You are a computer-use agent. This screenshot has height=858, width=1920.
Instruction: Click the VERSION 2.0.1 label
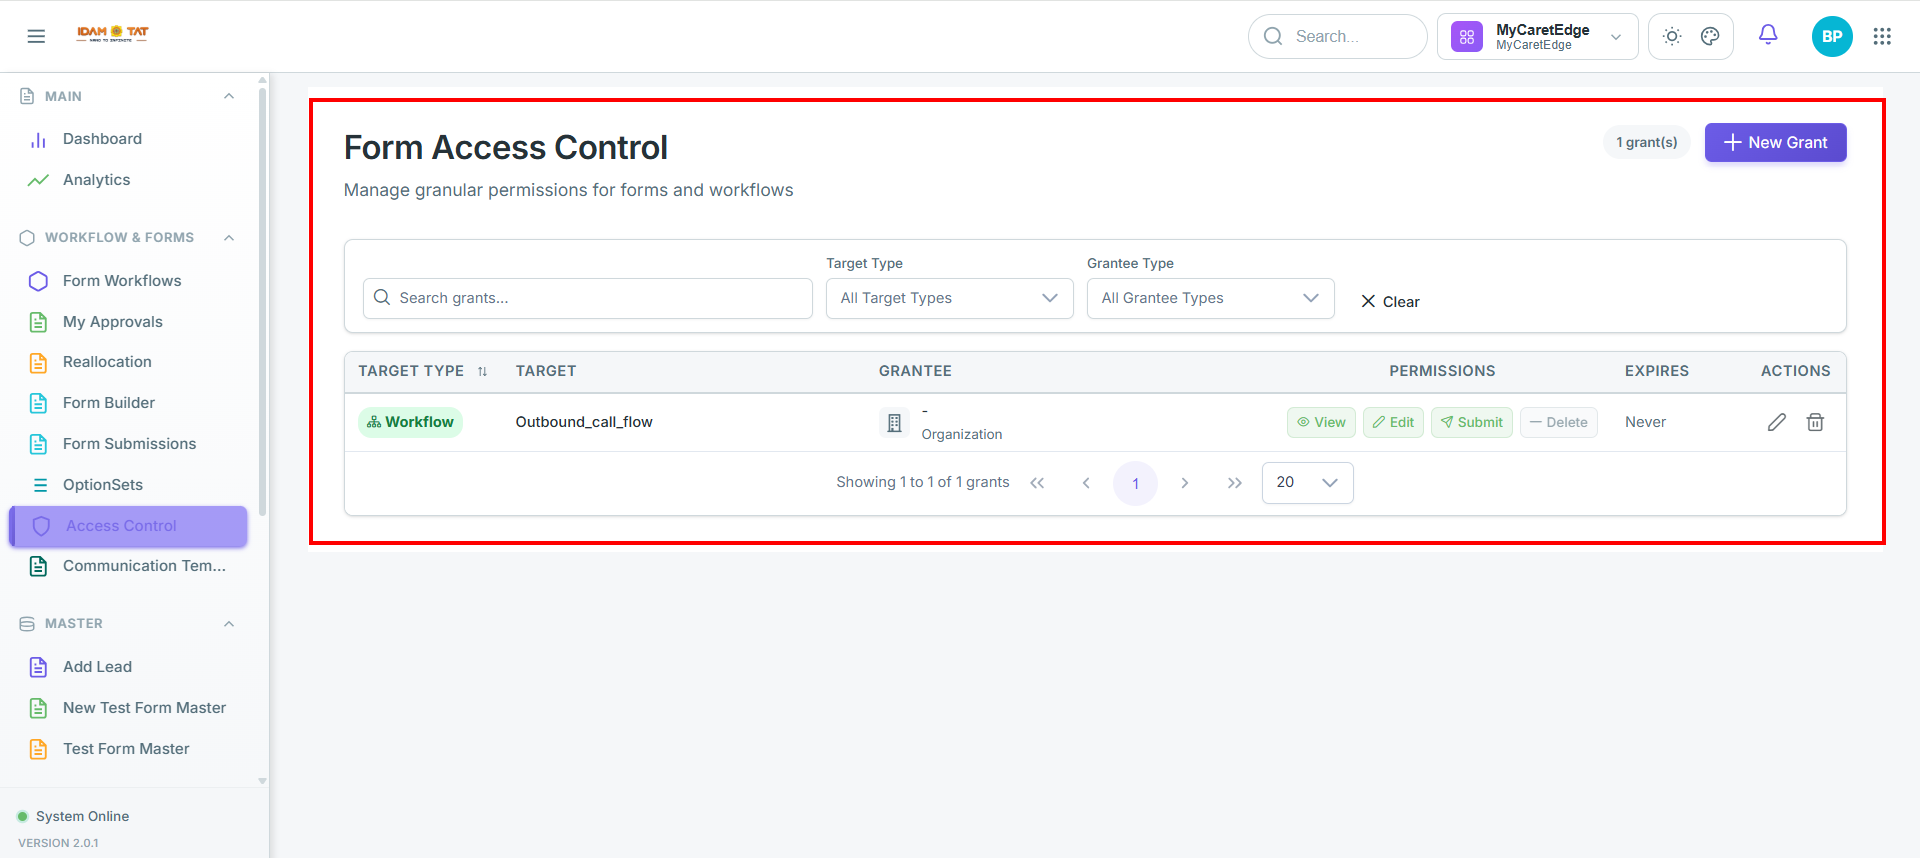coord(58,843)
